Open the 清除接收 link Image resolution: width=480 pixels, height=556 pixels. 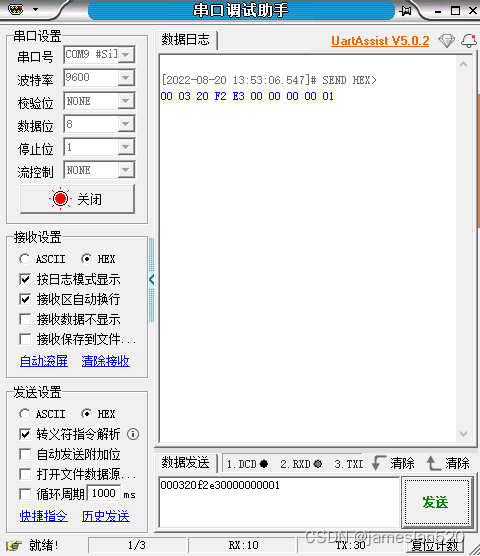(x=106, y=361)
